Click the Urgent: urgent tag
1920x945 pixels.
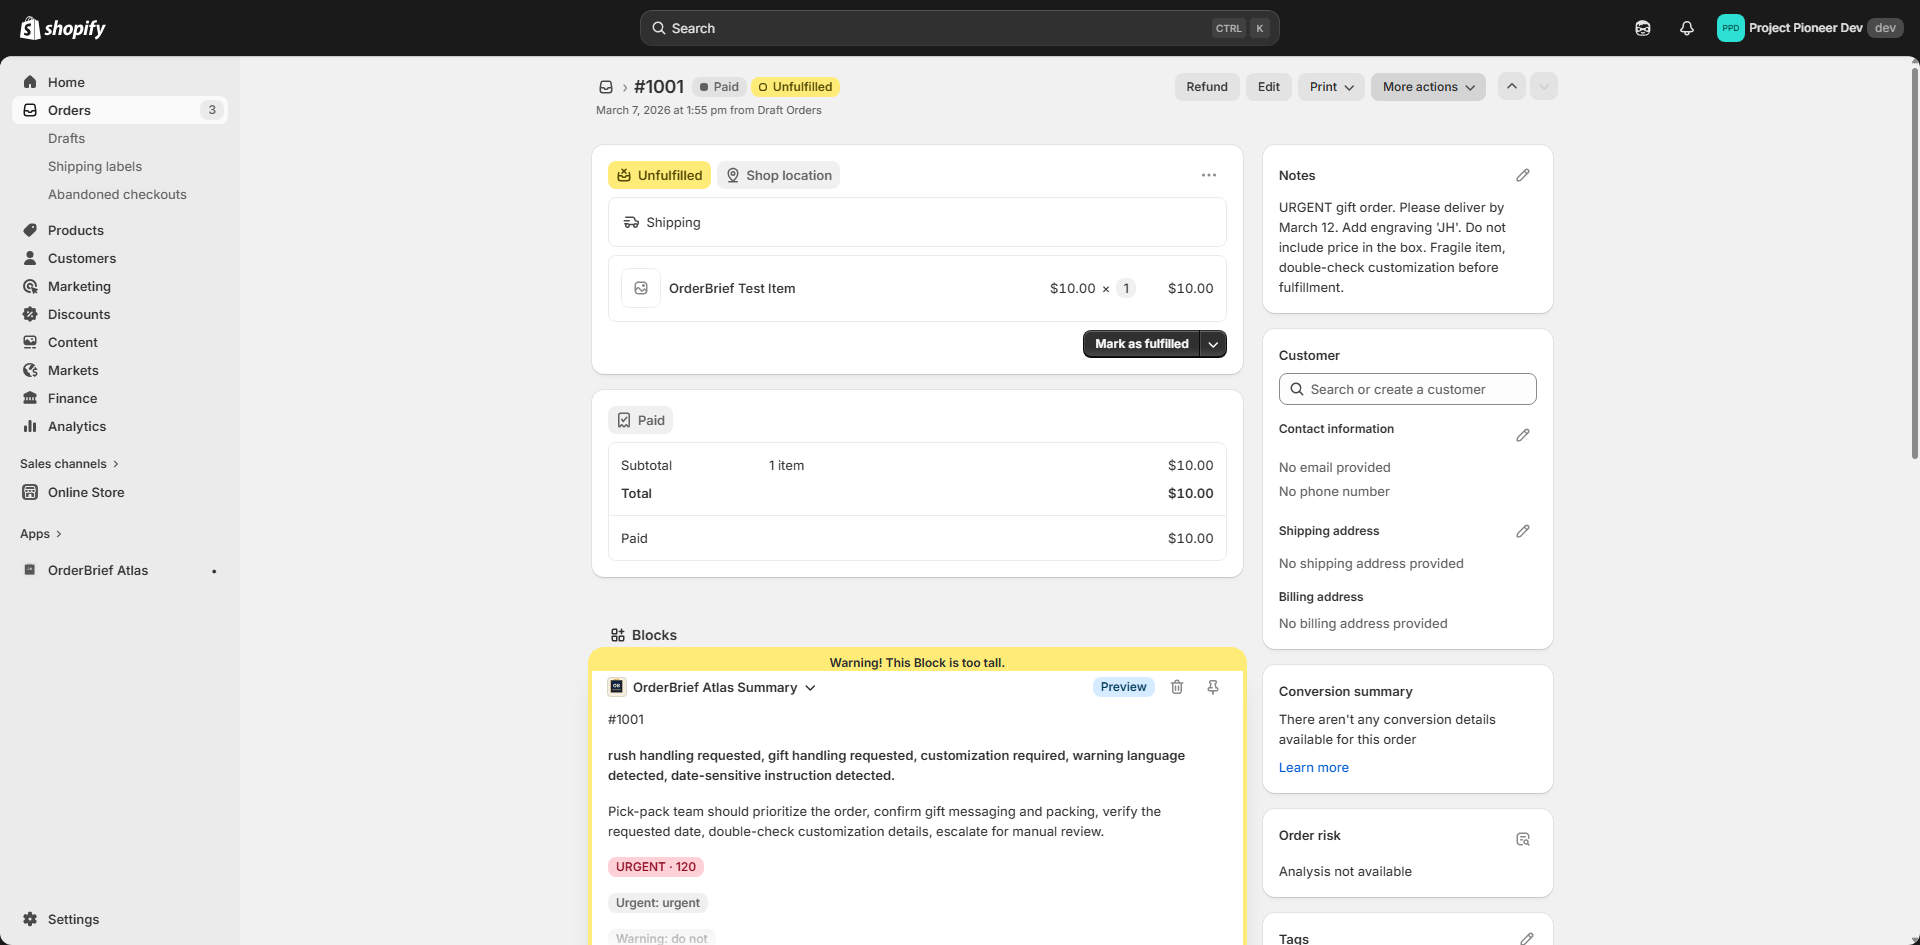click(x=658, y=903)
